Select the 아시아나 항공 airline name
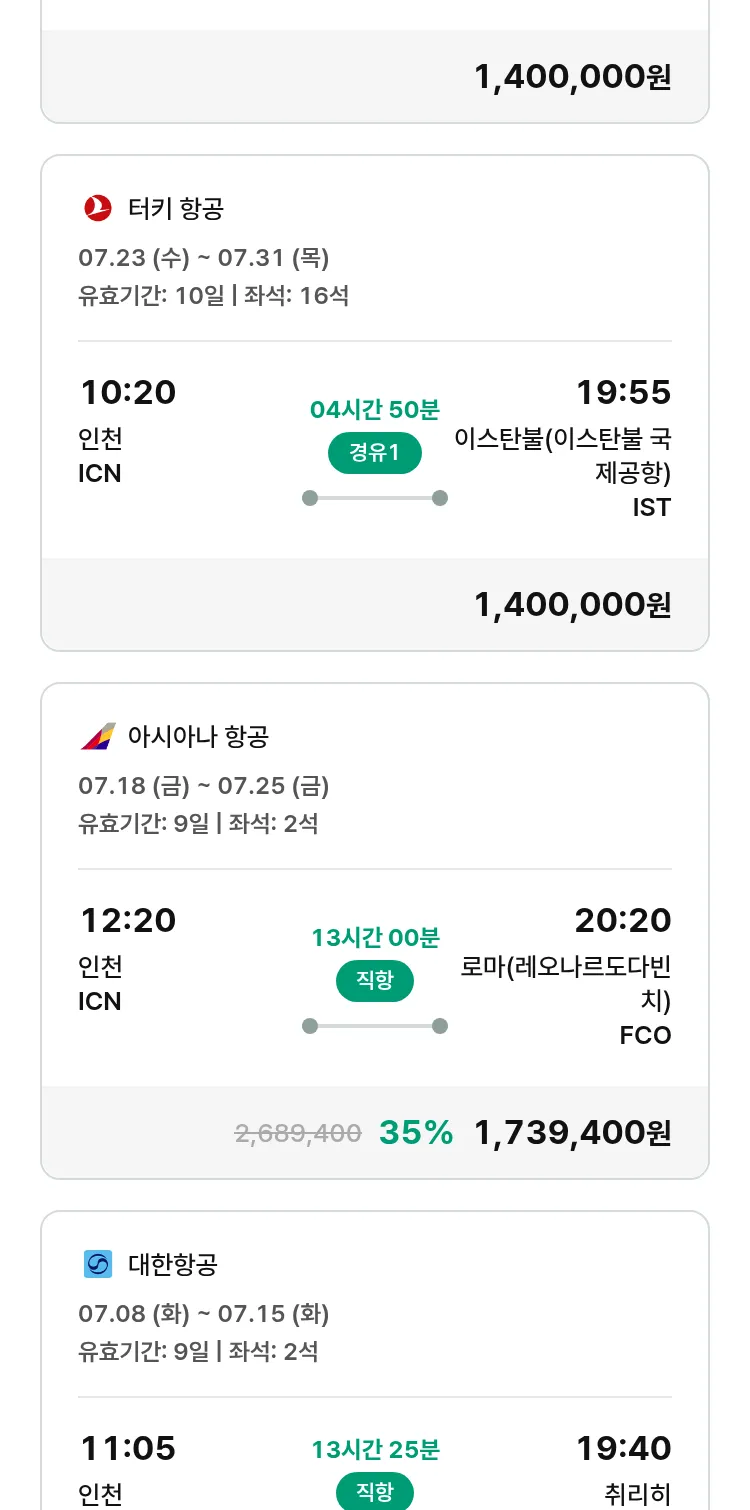This screenshot has height=1510, width=750. coord(198,736)
